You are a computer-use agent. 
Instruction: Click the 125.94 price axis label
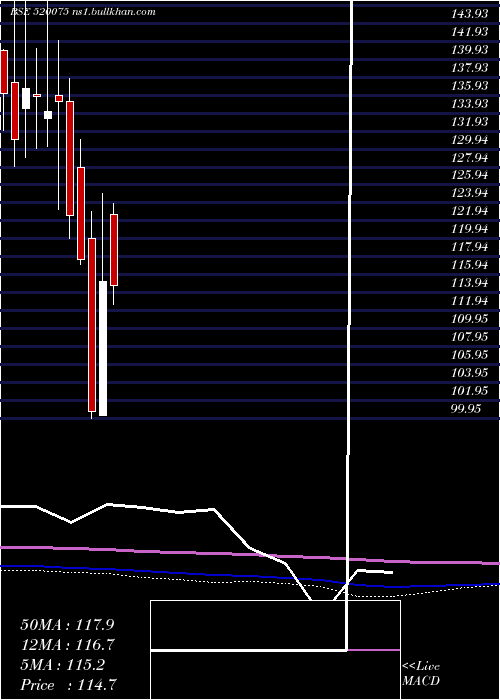(x=470, y=175)
